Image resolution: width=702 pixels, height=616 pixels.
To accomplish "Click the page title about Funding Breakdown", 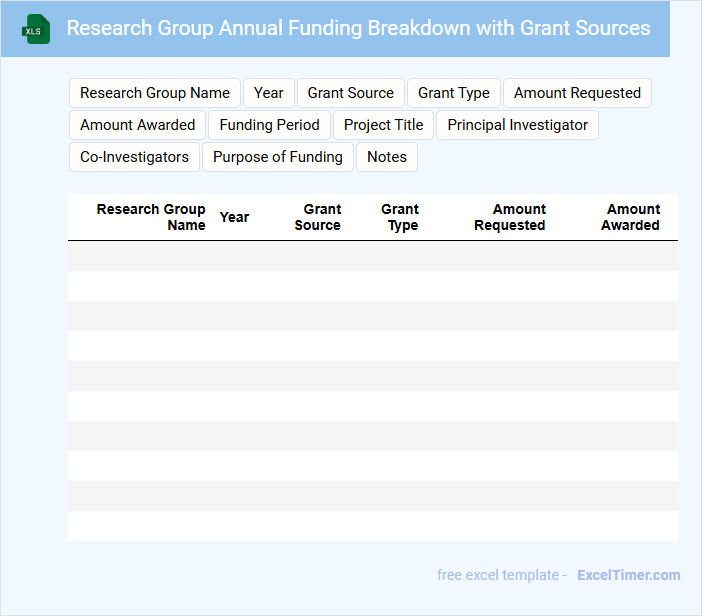I will point(358,28).
